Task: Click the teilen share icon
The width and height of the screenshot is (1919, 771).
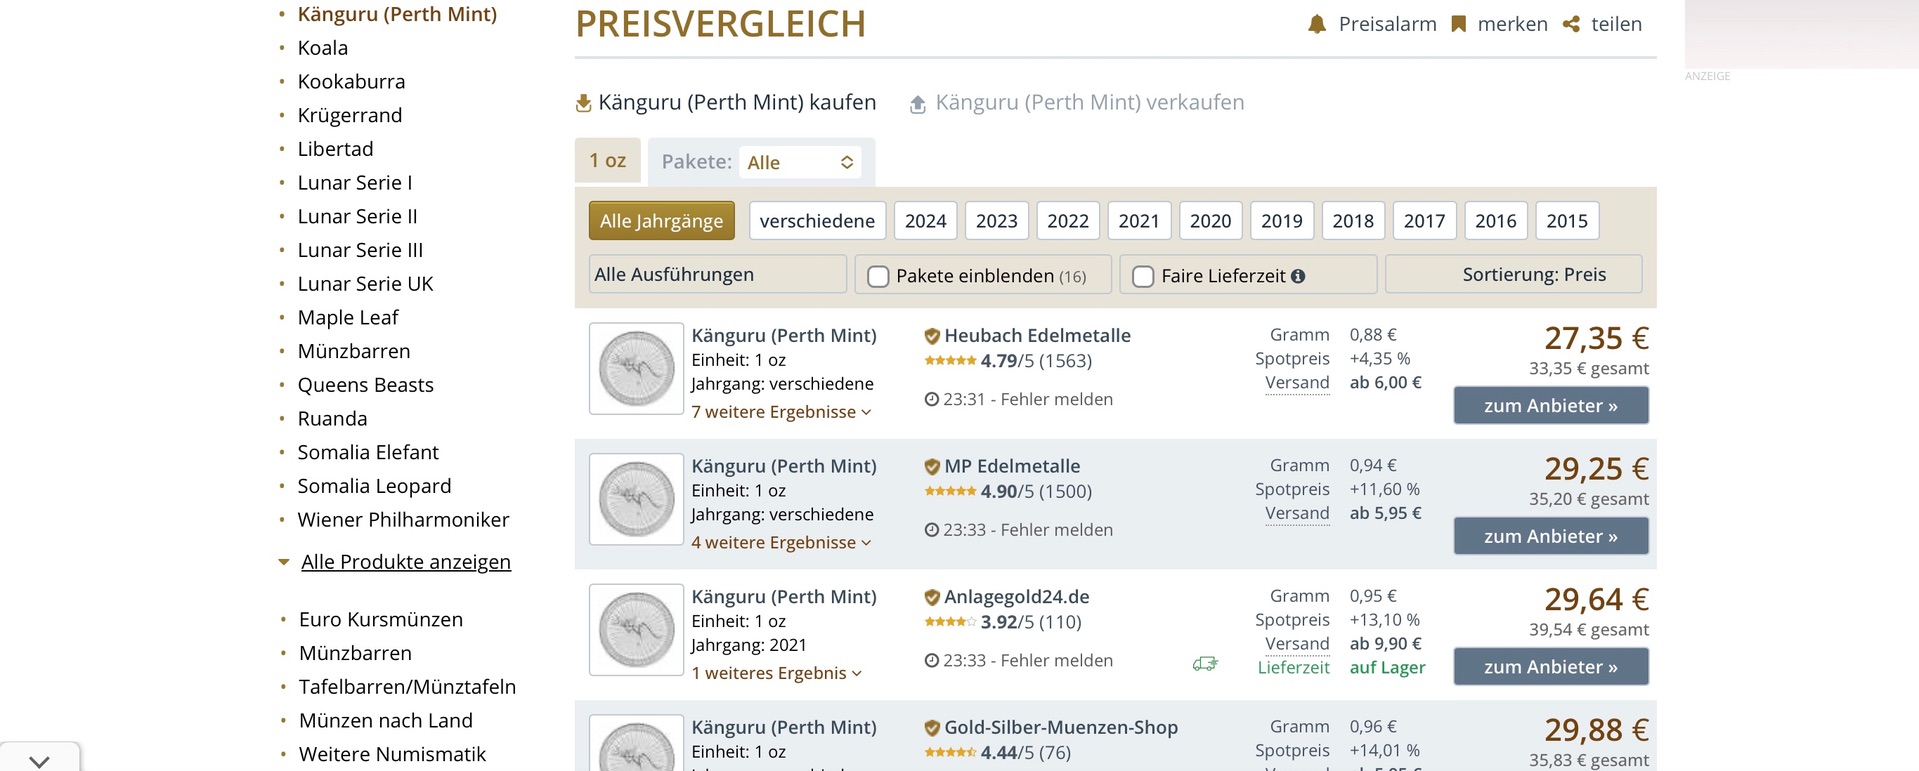Action: [1572, 24]
